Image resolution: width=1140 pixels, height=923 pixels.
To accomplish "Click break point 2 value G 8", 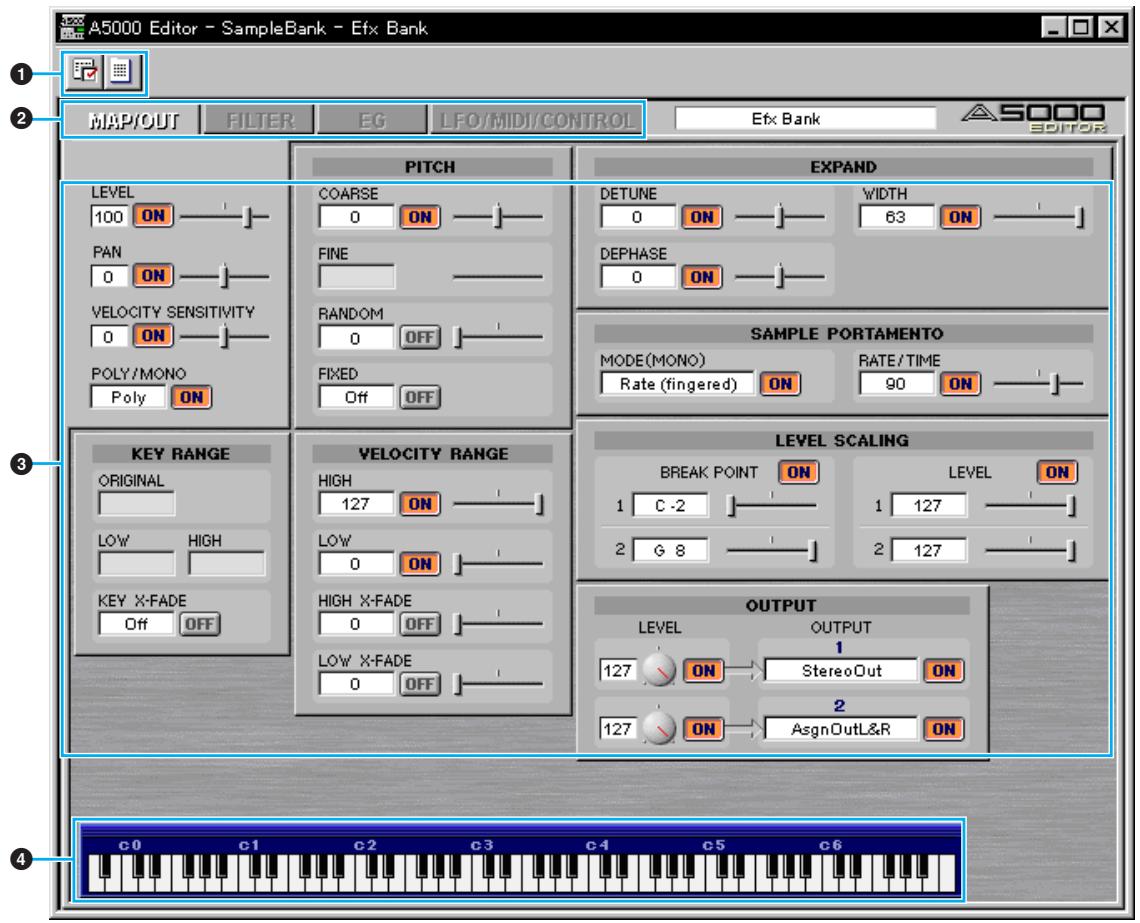I will pyautogui.click(x=670, y=550).
